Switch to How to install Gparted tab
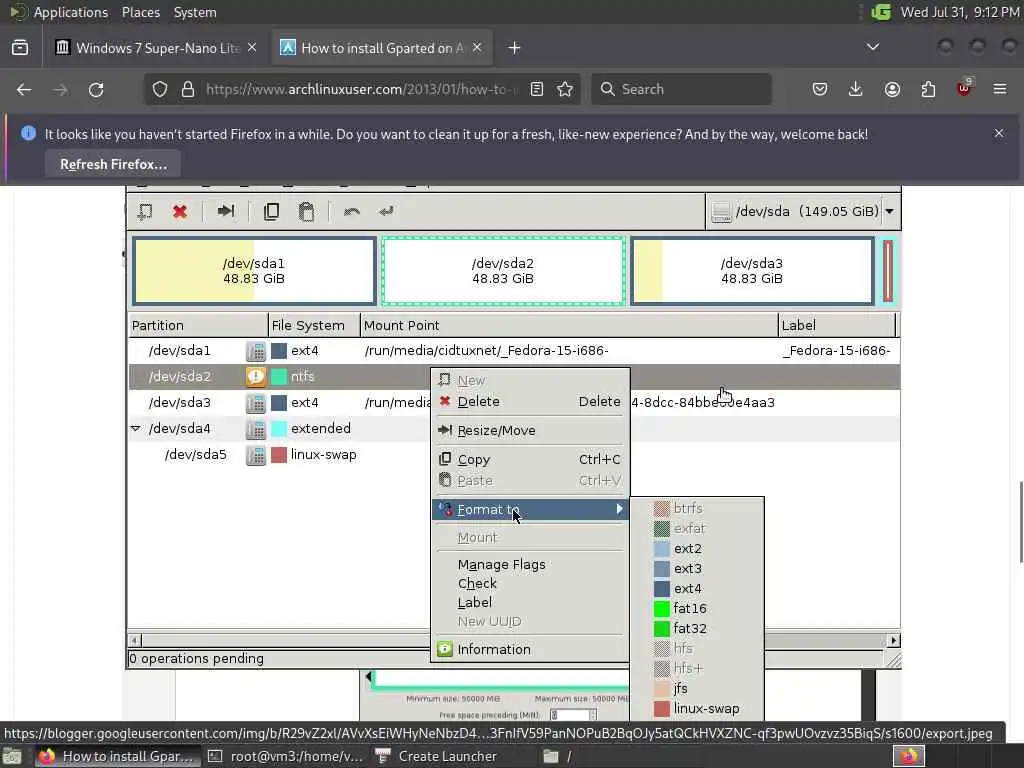The width and height of the screenshot is (1024, 768). pyautogui.click(x=382, y=48)
